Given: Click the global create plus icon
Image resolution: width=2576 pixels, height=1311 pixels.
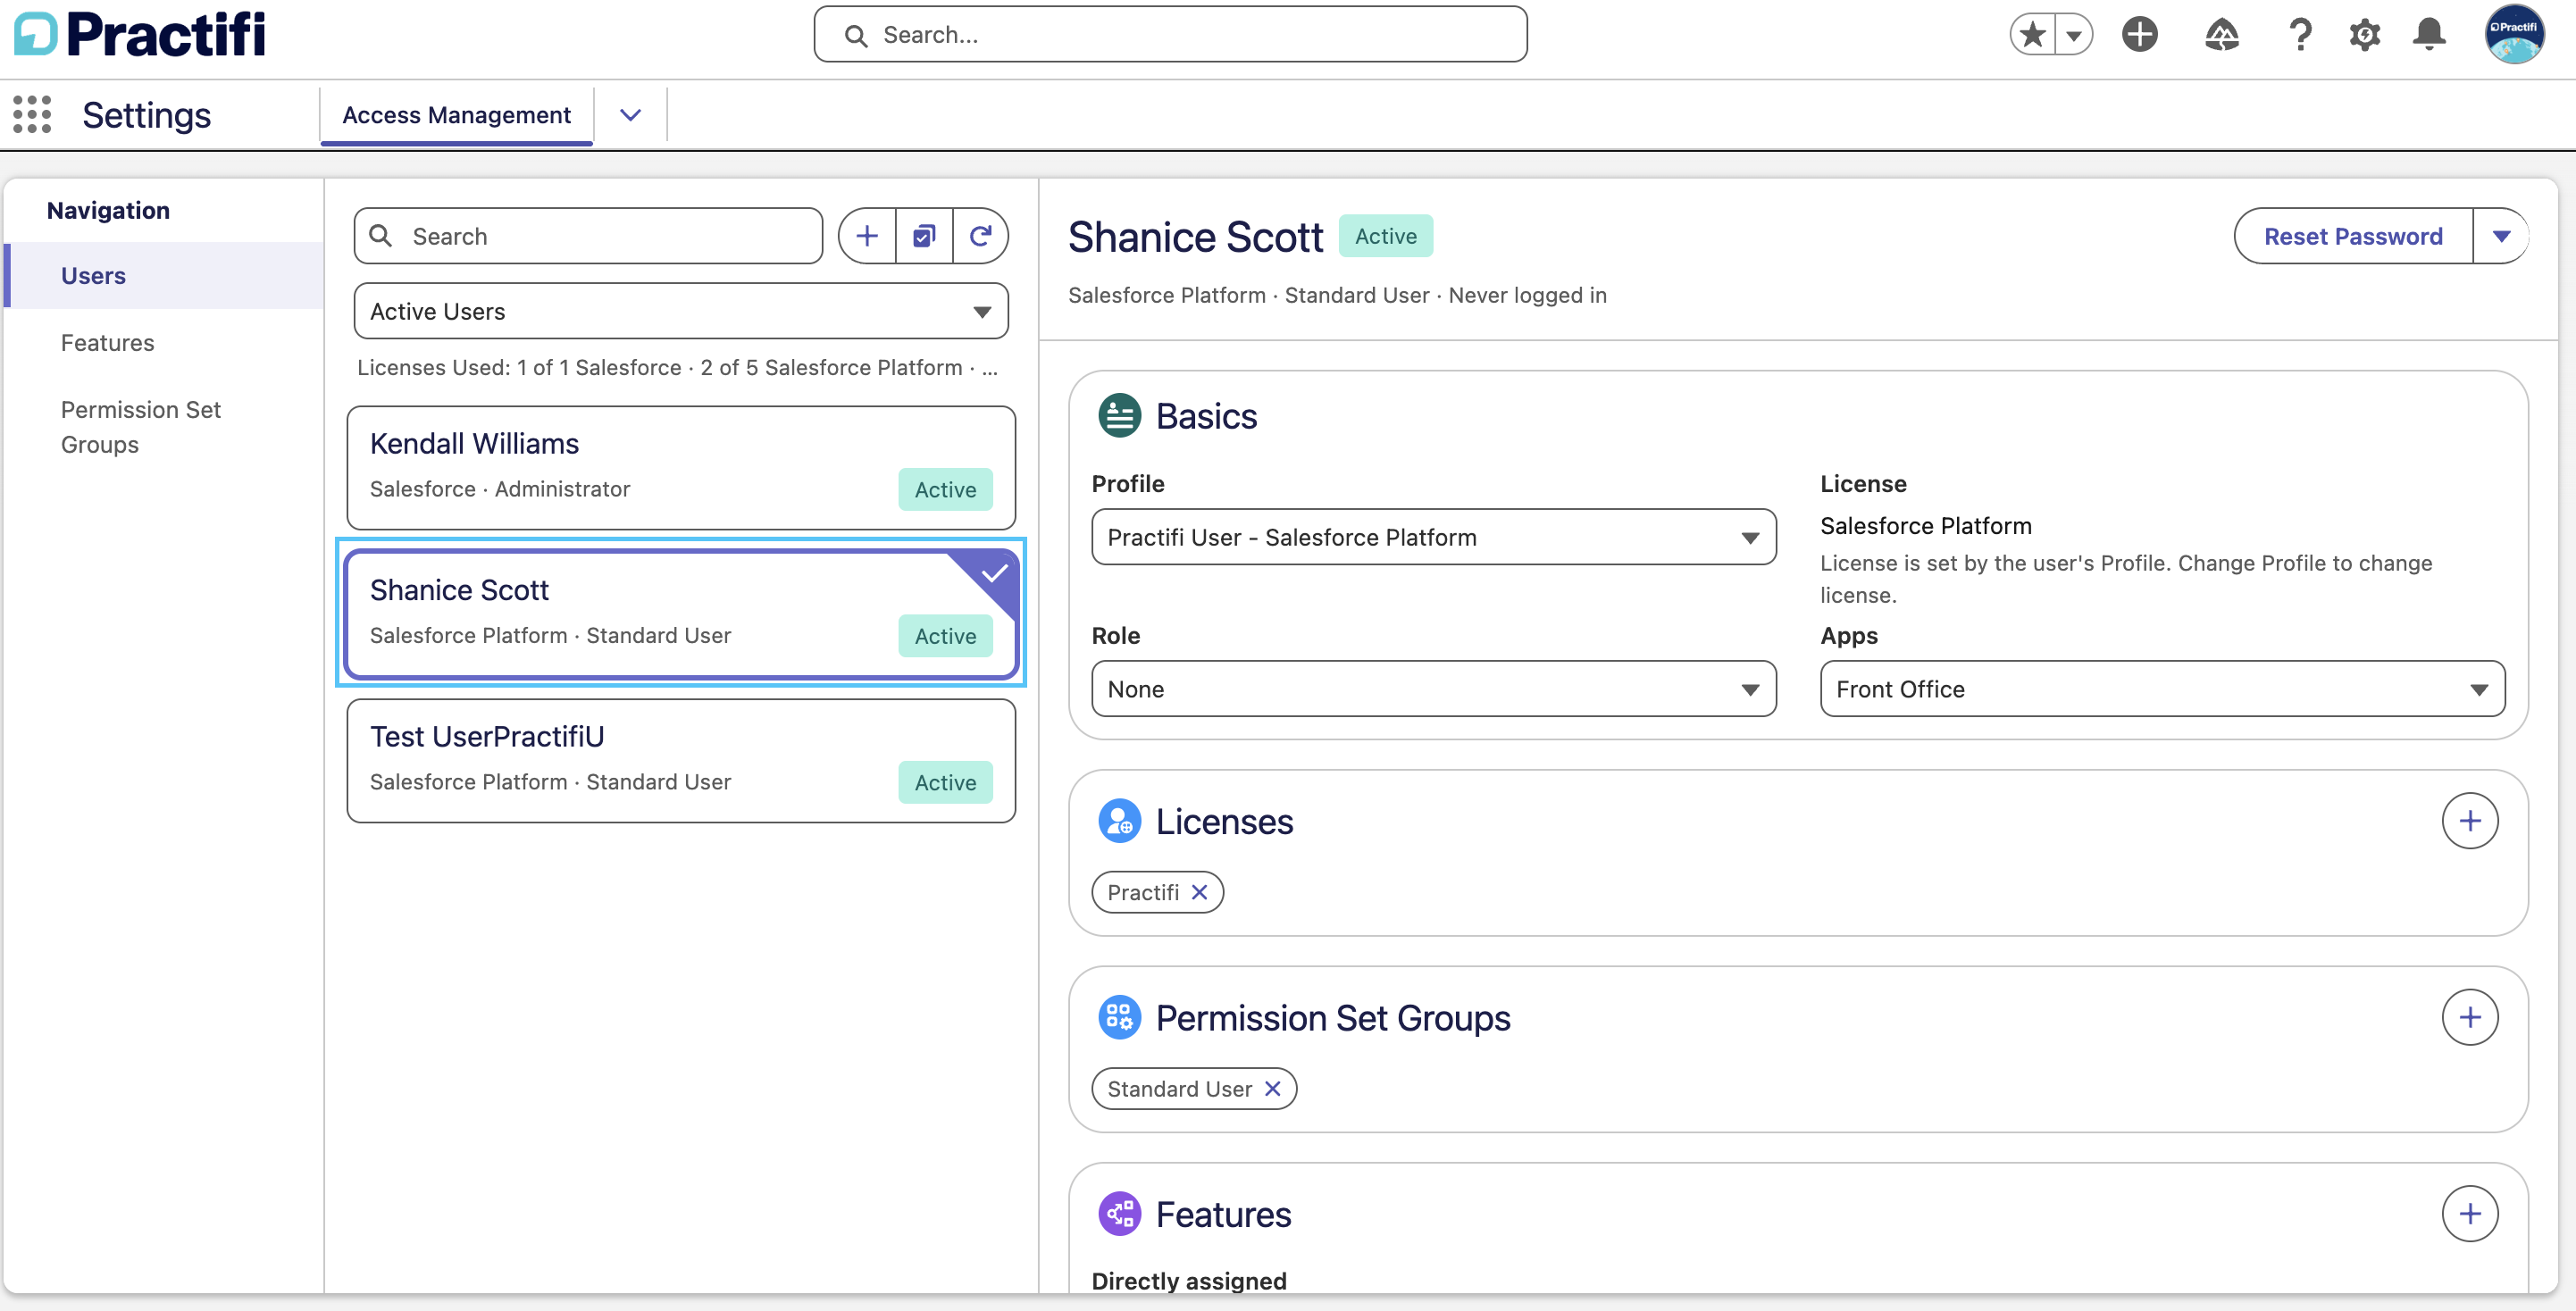Looking at the screenshot, I should pyautogui.click(x=2139, y=35).
